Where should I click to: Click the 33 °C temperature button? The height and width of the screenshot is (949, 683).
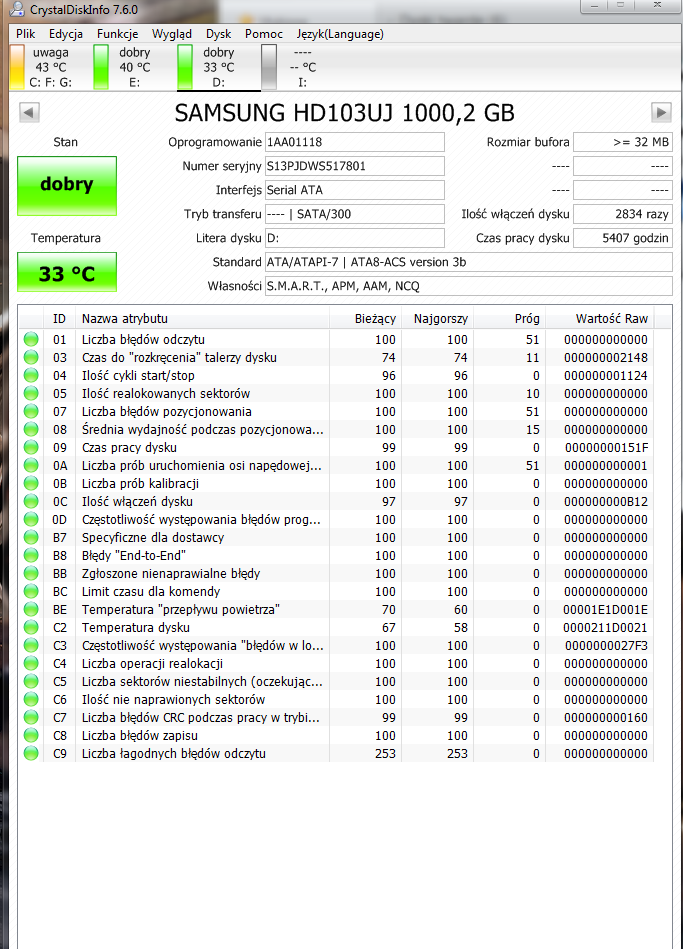67,272
